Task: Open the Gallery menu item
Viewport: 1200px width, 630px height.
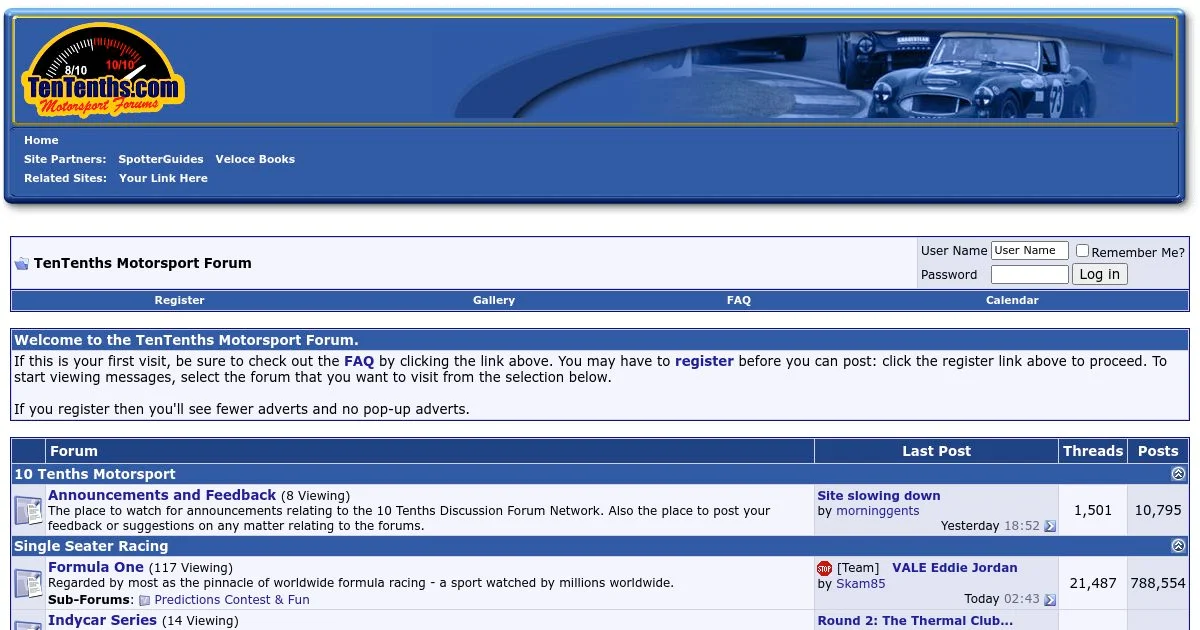Action: click(494, 300)
